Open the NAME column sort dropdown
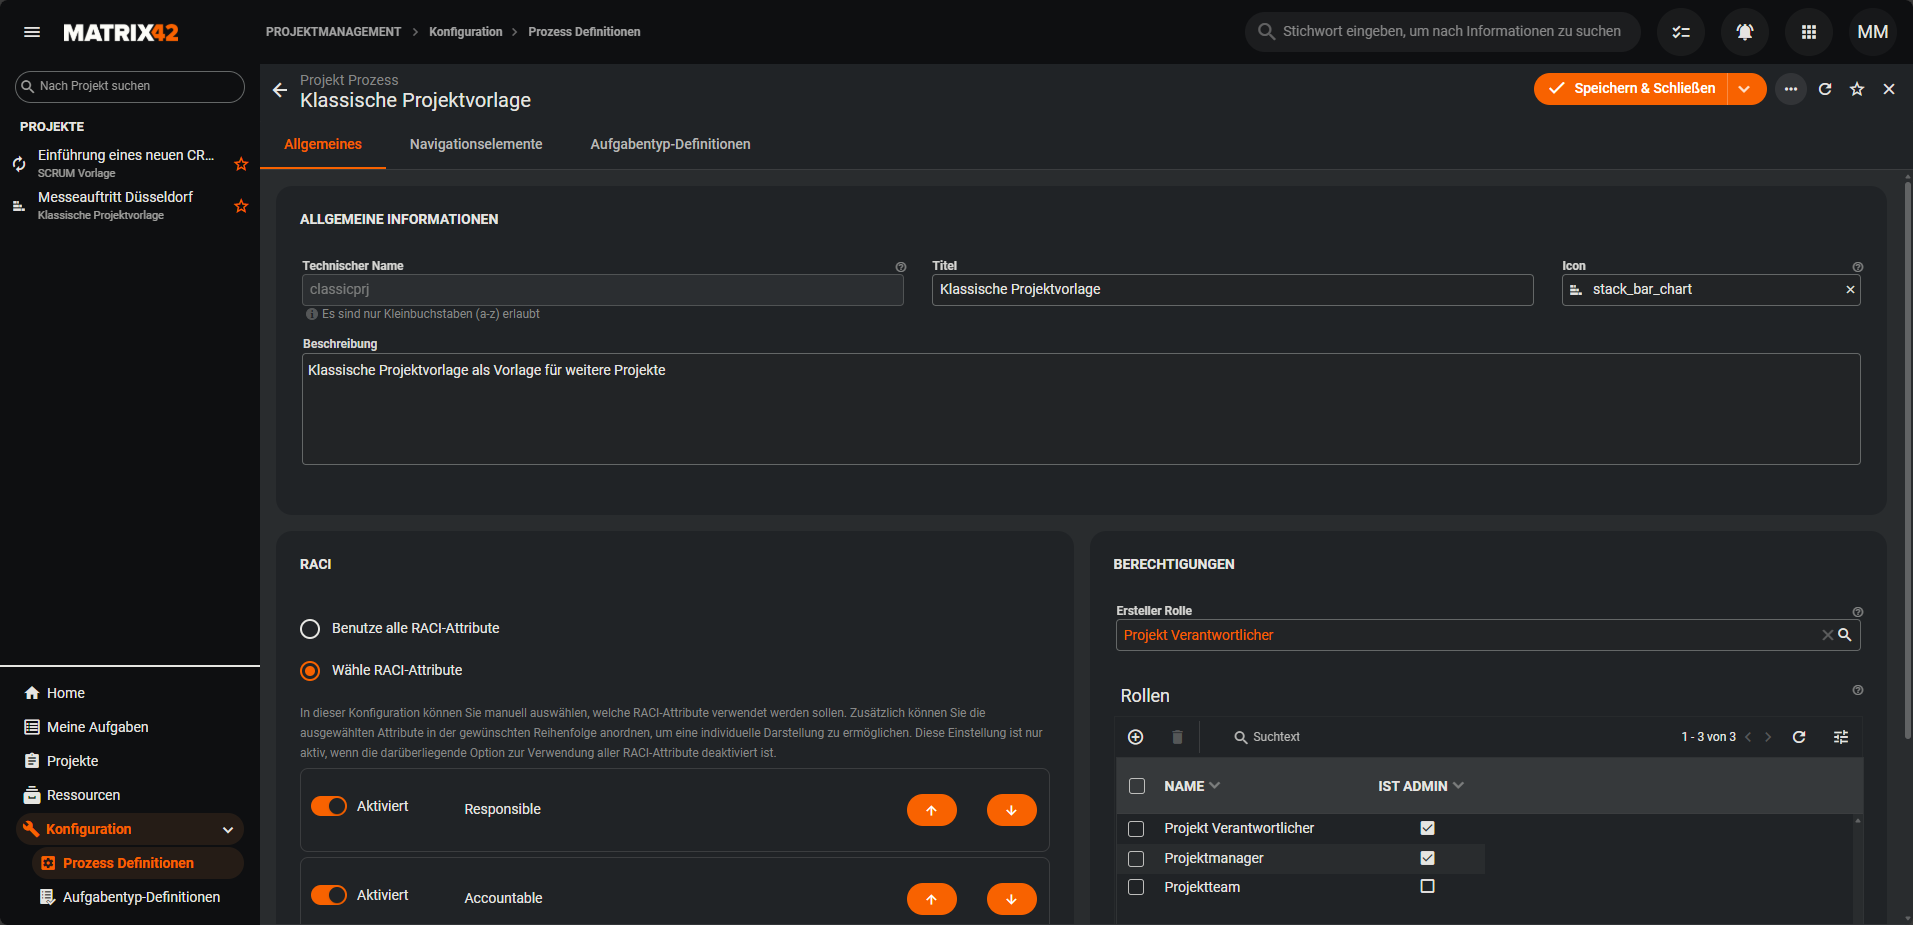Screen dimensions: 1913x925 pos(1215,786)
